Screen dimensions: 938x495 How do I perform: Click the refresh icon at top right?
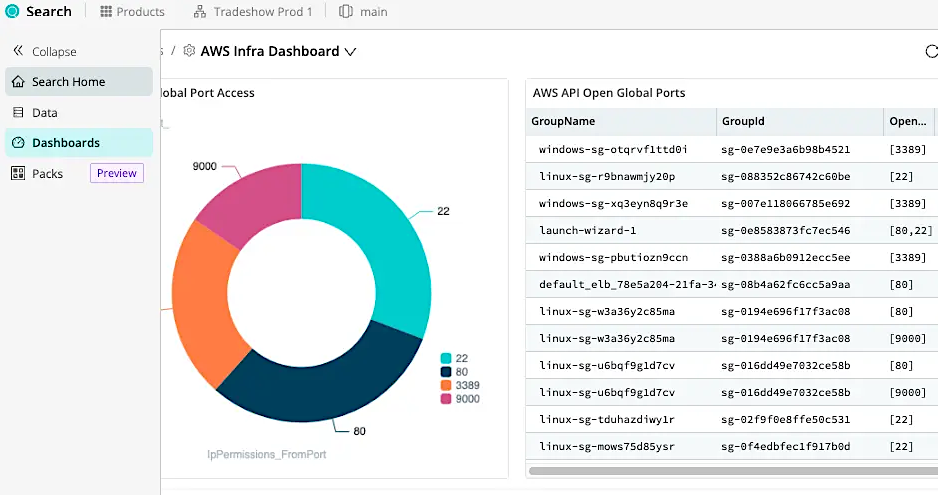(x=931, y=51)
